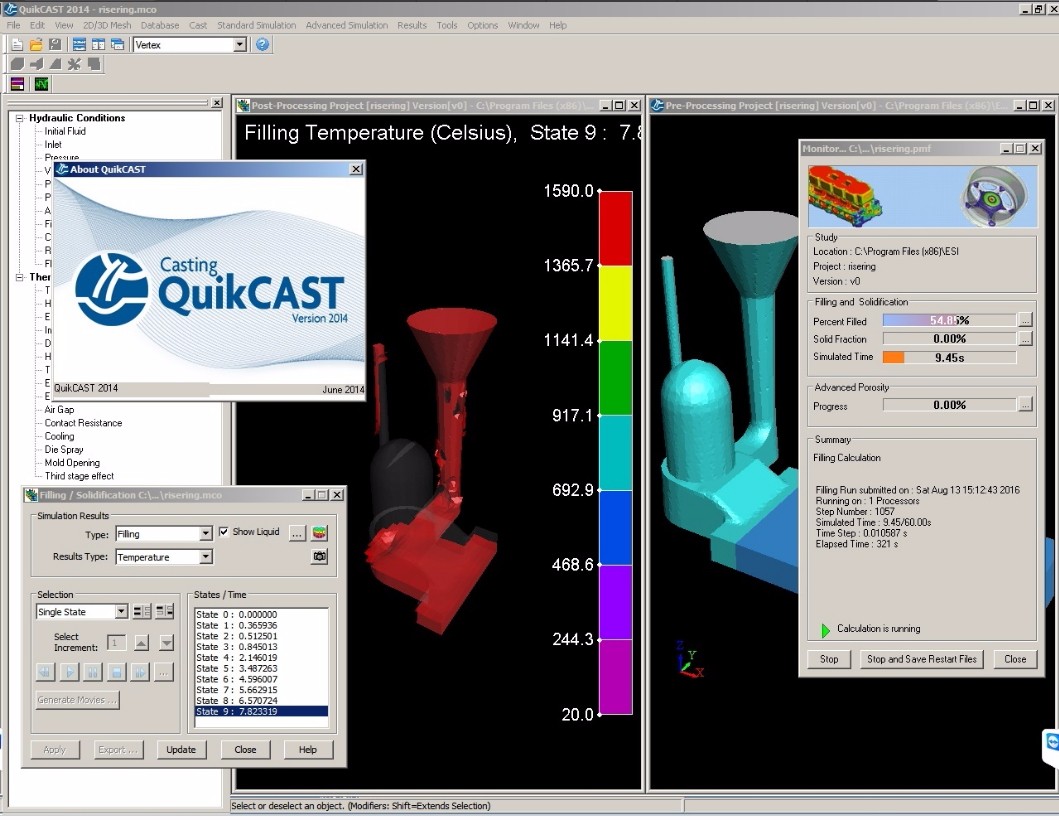Screen dimensions: 1059x820
Task: Click the tile windows horizontally toolbar icon
Action: (79, 45)
